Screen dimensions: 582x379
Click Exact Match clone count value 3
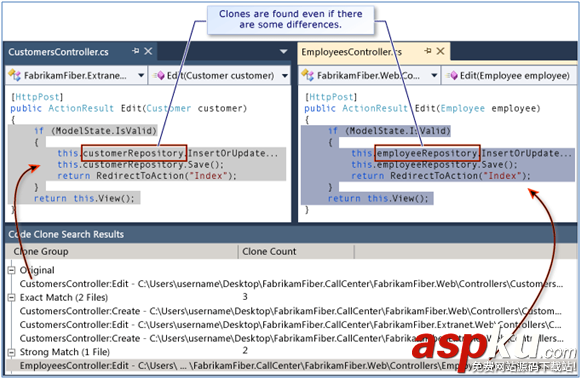tap(245, 297)
